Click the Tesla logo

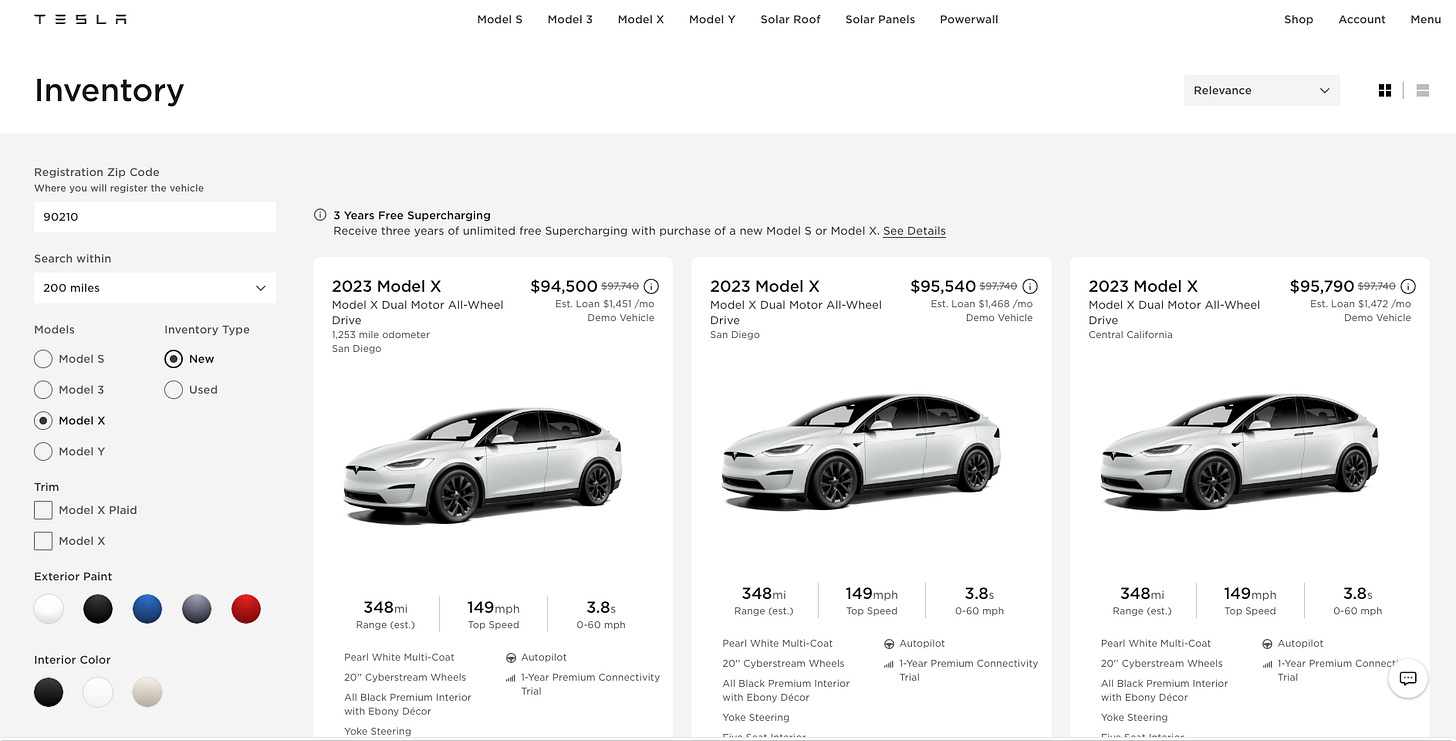point(80,19)
